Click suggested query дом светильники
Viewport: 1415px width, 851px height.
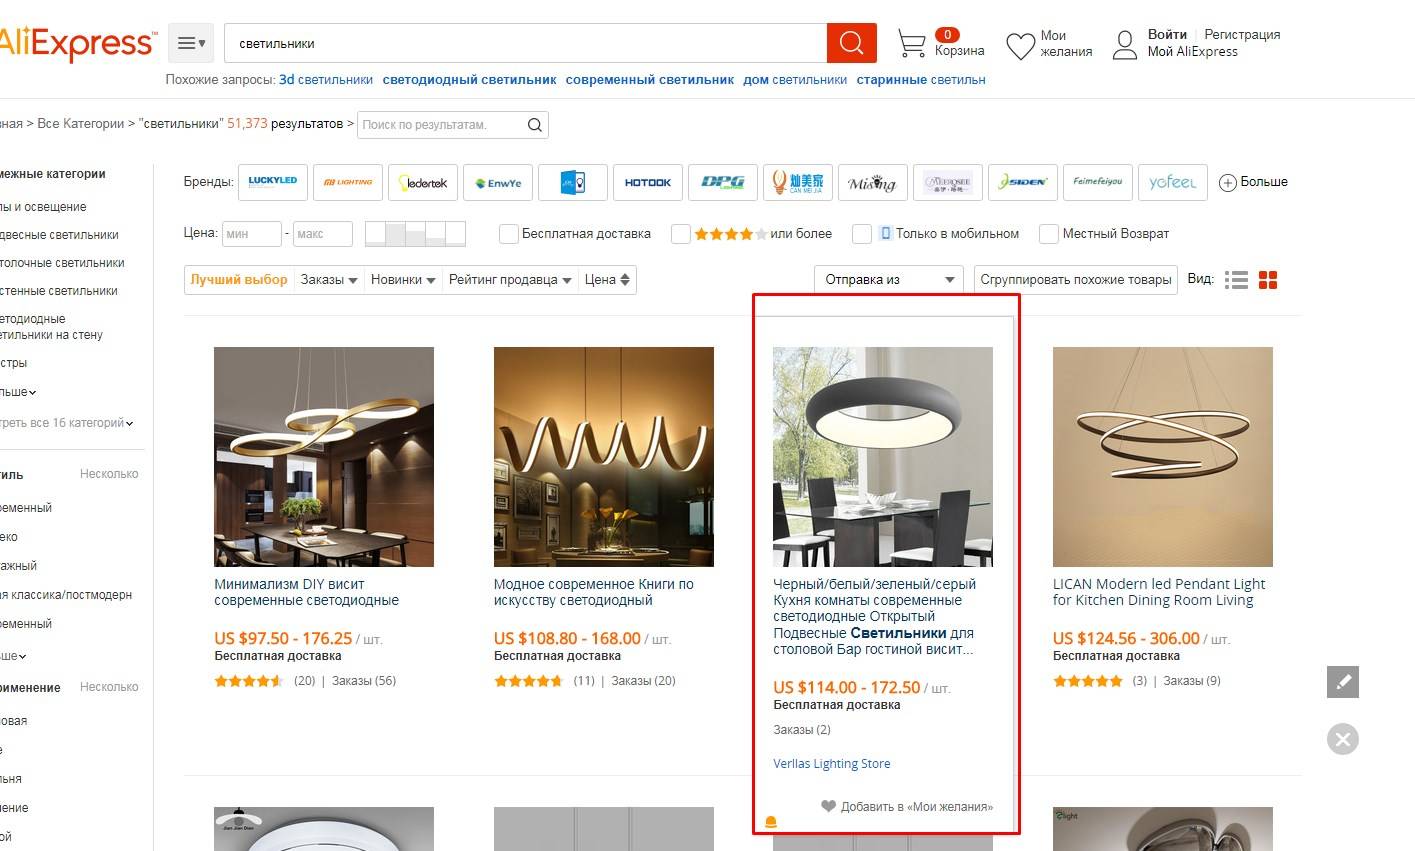[795, 80]
